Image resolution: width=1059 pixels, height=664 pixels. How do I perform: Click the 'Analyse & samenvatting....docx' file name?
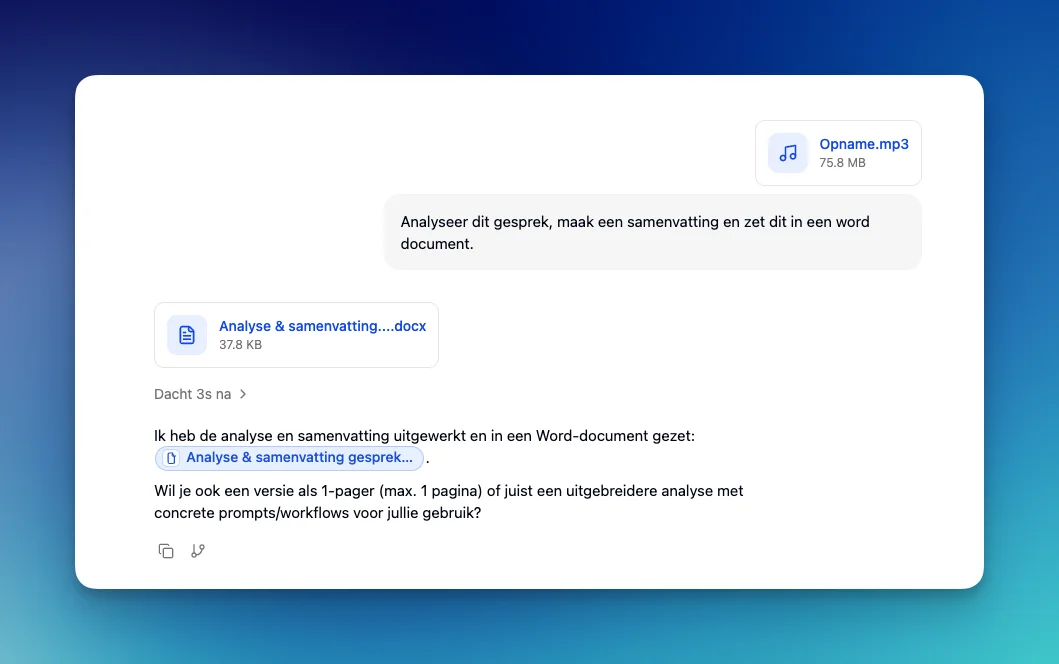point(322,325)
